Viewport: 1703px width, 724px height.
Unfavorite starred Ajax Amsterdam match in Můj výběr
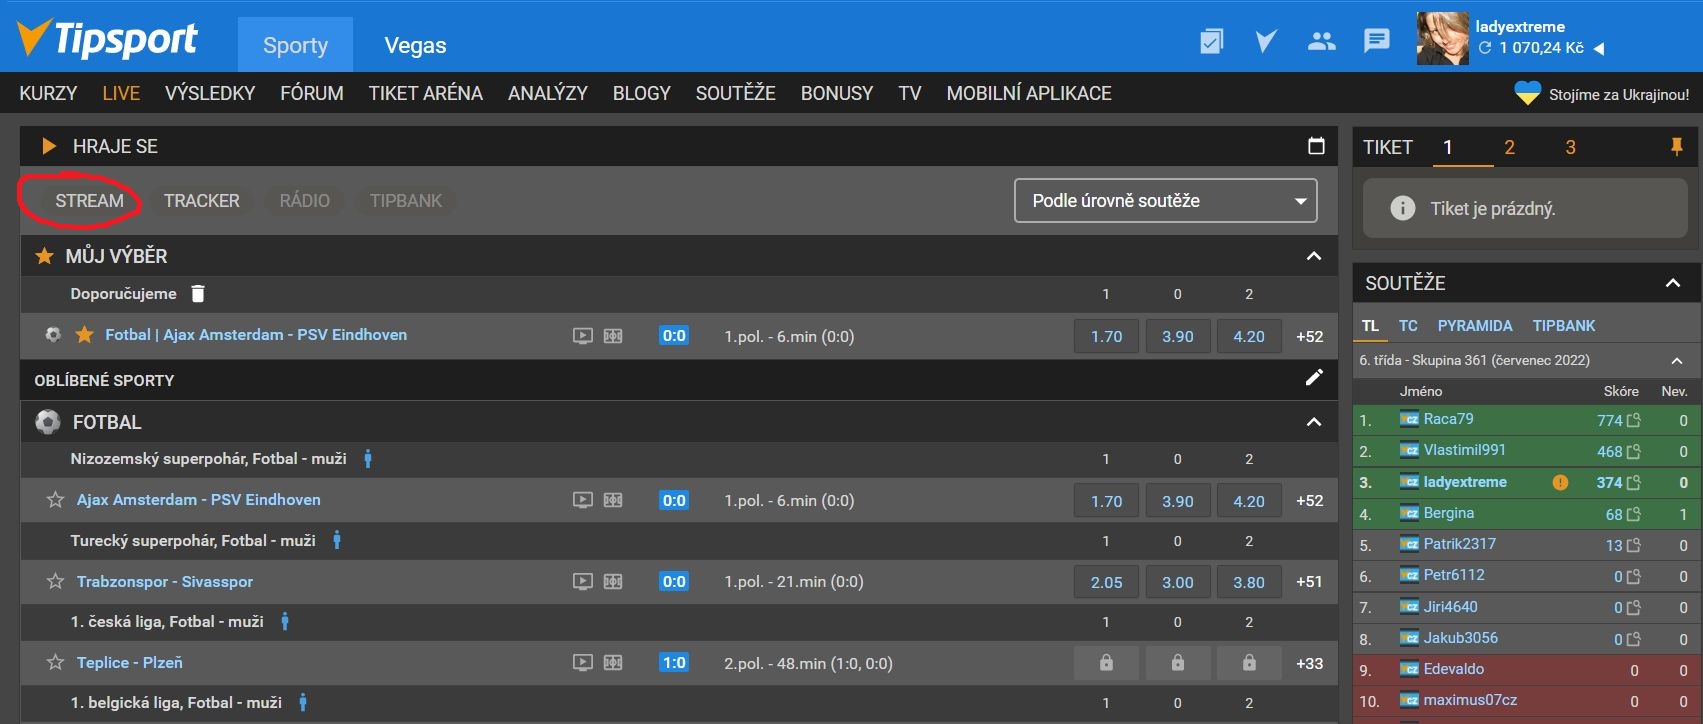[x=85, y=335]
